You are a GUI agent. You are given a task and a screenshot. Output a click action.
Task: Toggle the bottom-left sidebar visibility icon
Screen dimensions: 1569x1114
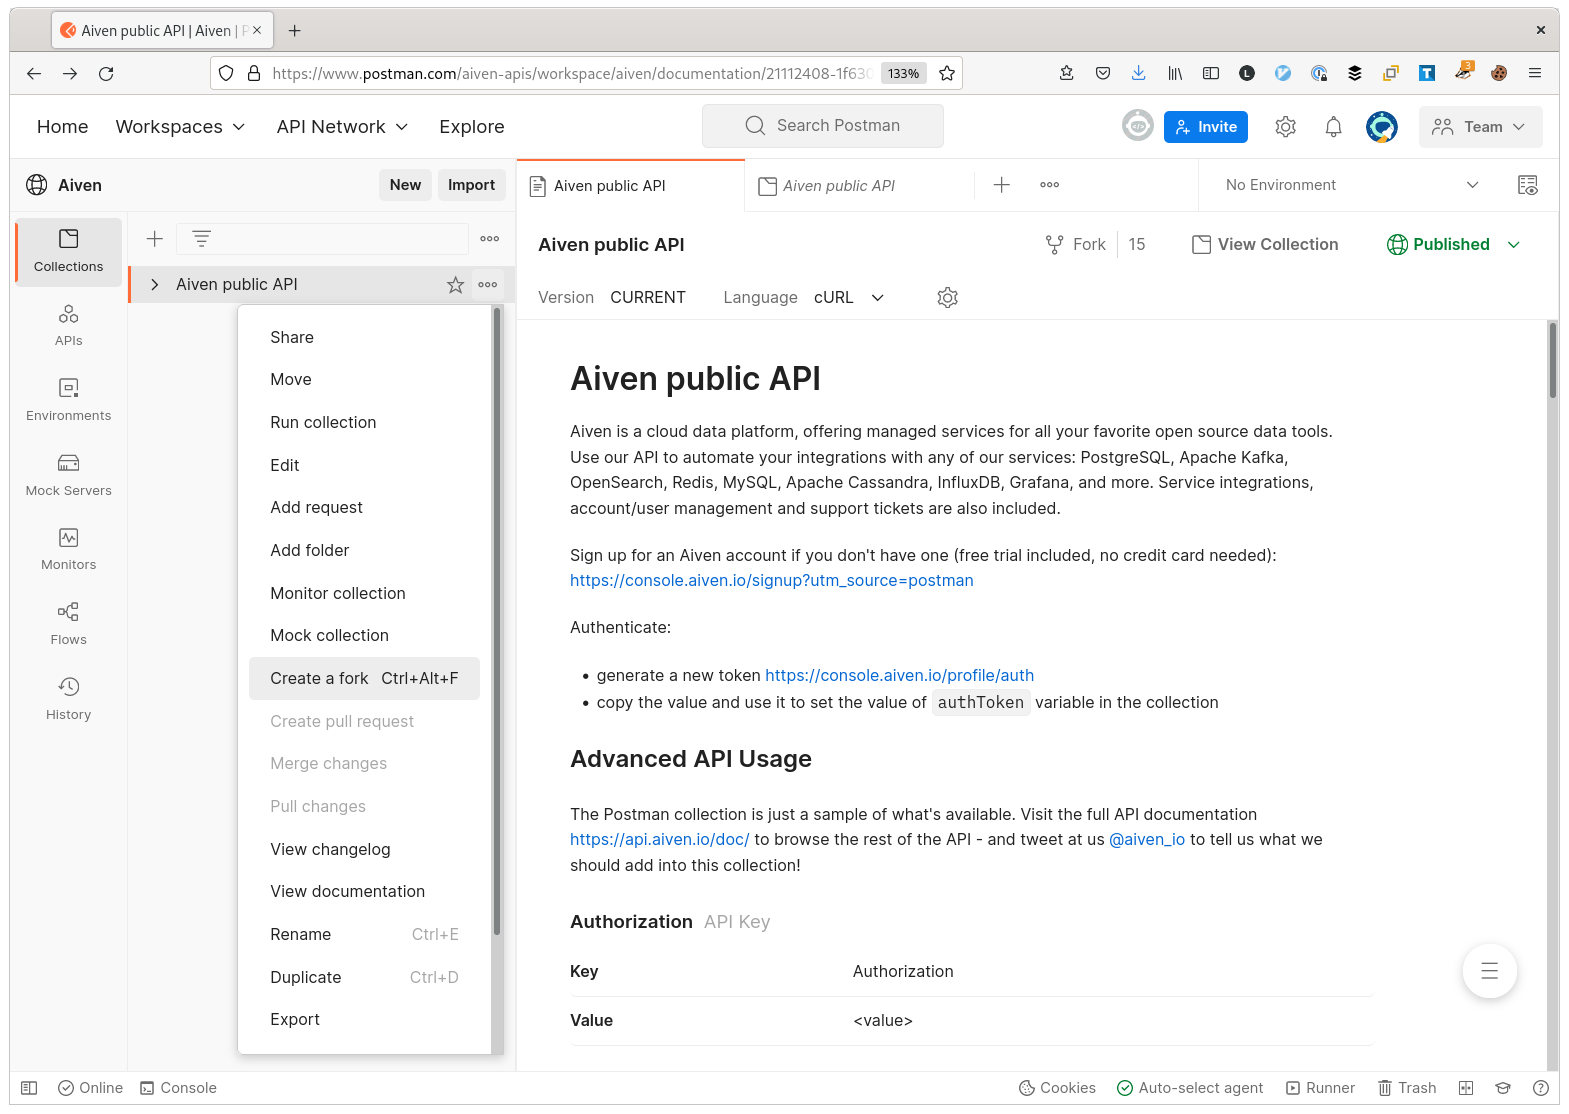coord(29,1088)
